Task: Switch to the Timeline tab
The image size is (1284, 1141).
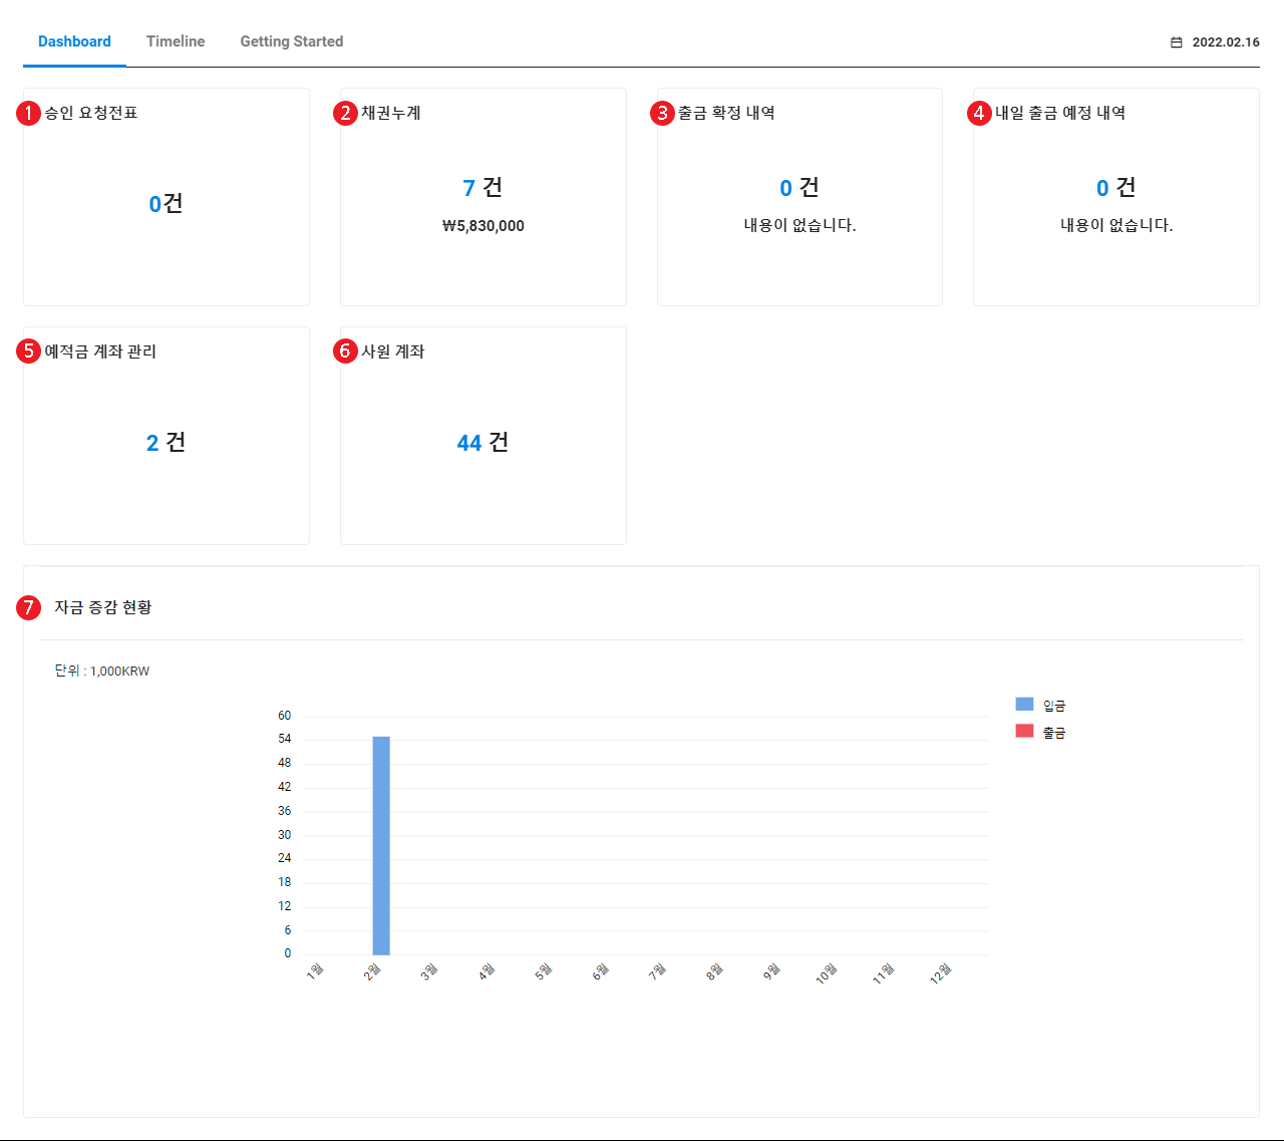Action: pos(175,42)
